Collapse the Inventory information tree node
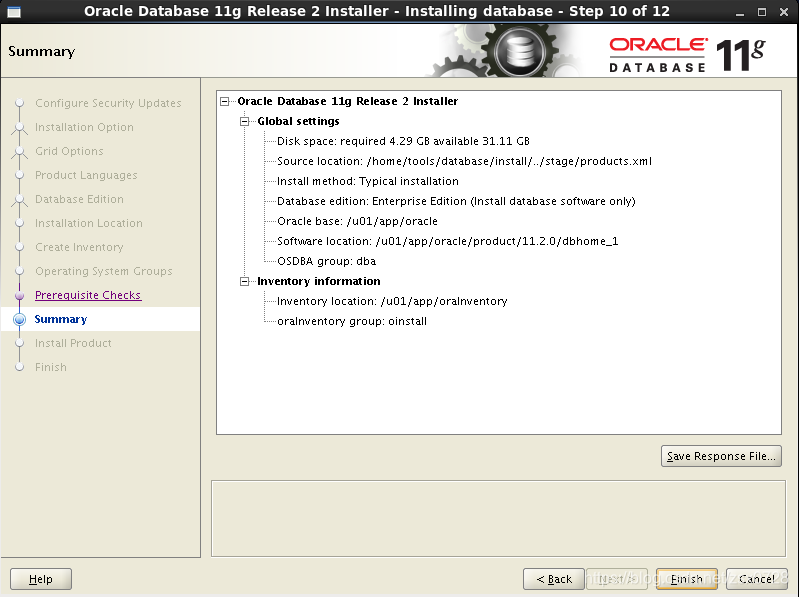Screen dimensions: 799x597 [x=245, y=281]
